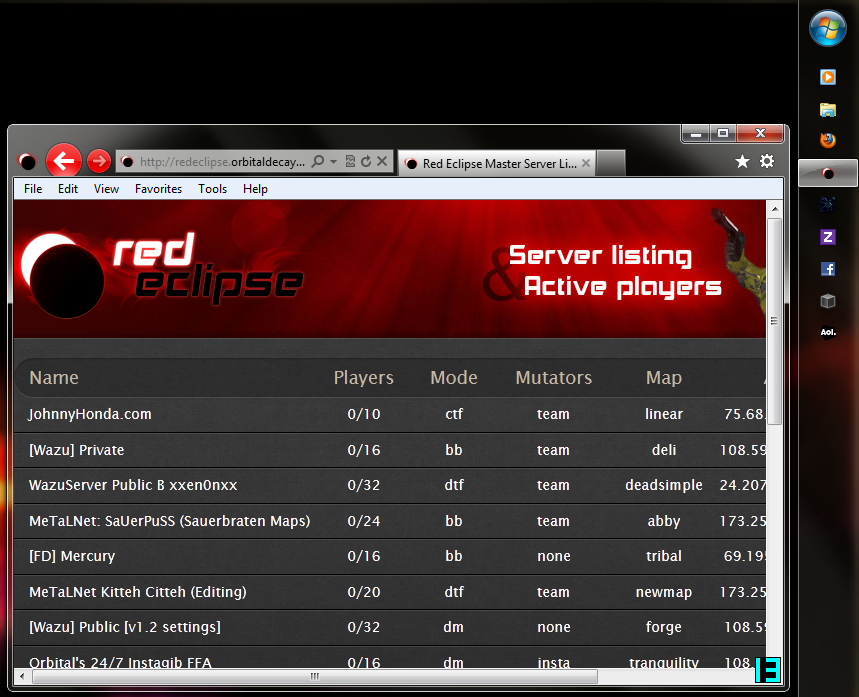This screenshot has height=697, width=859.
Task: Open the Edit menu
Action: coord(68,189)
